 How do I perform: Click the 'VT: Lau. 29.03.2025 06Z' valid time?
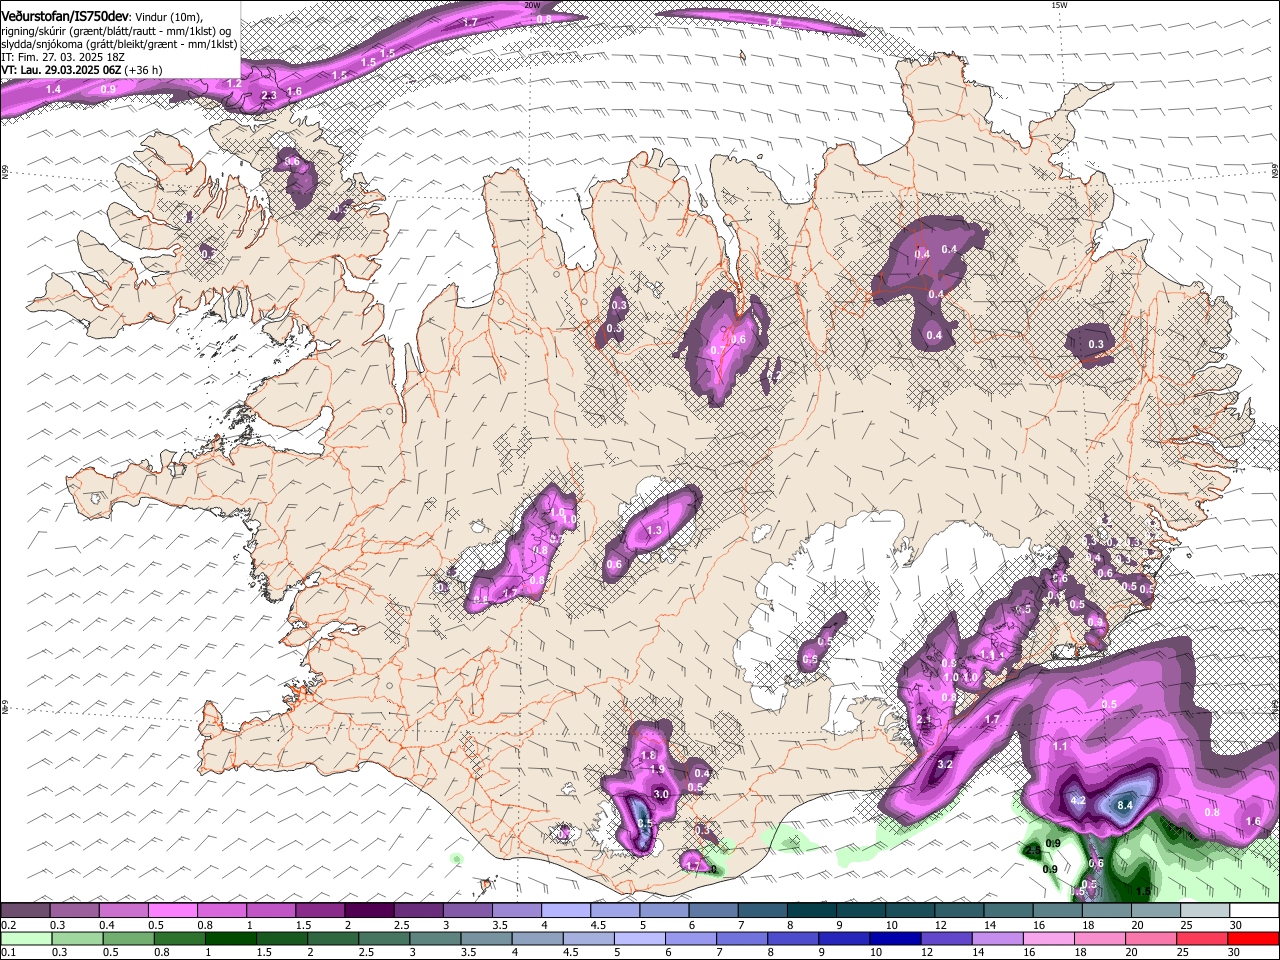tap(62, 70)
